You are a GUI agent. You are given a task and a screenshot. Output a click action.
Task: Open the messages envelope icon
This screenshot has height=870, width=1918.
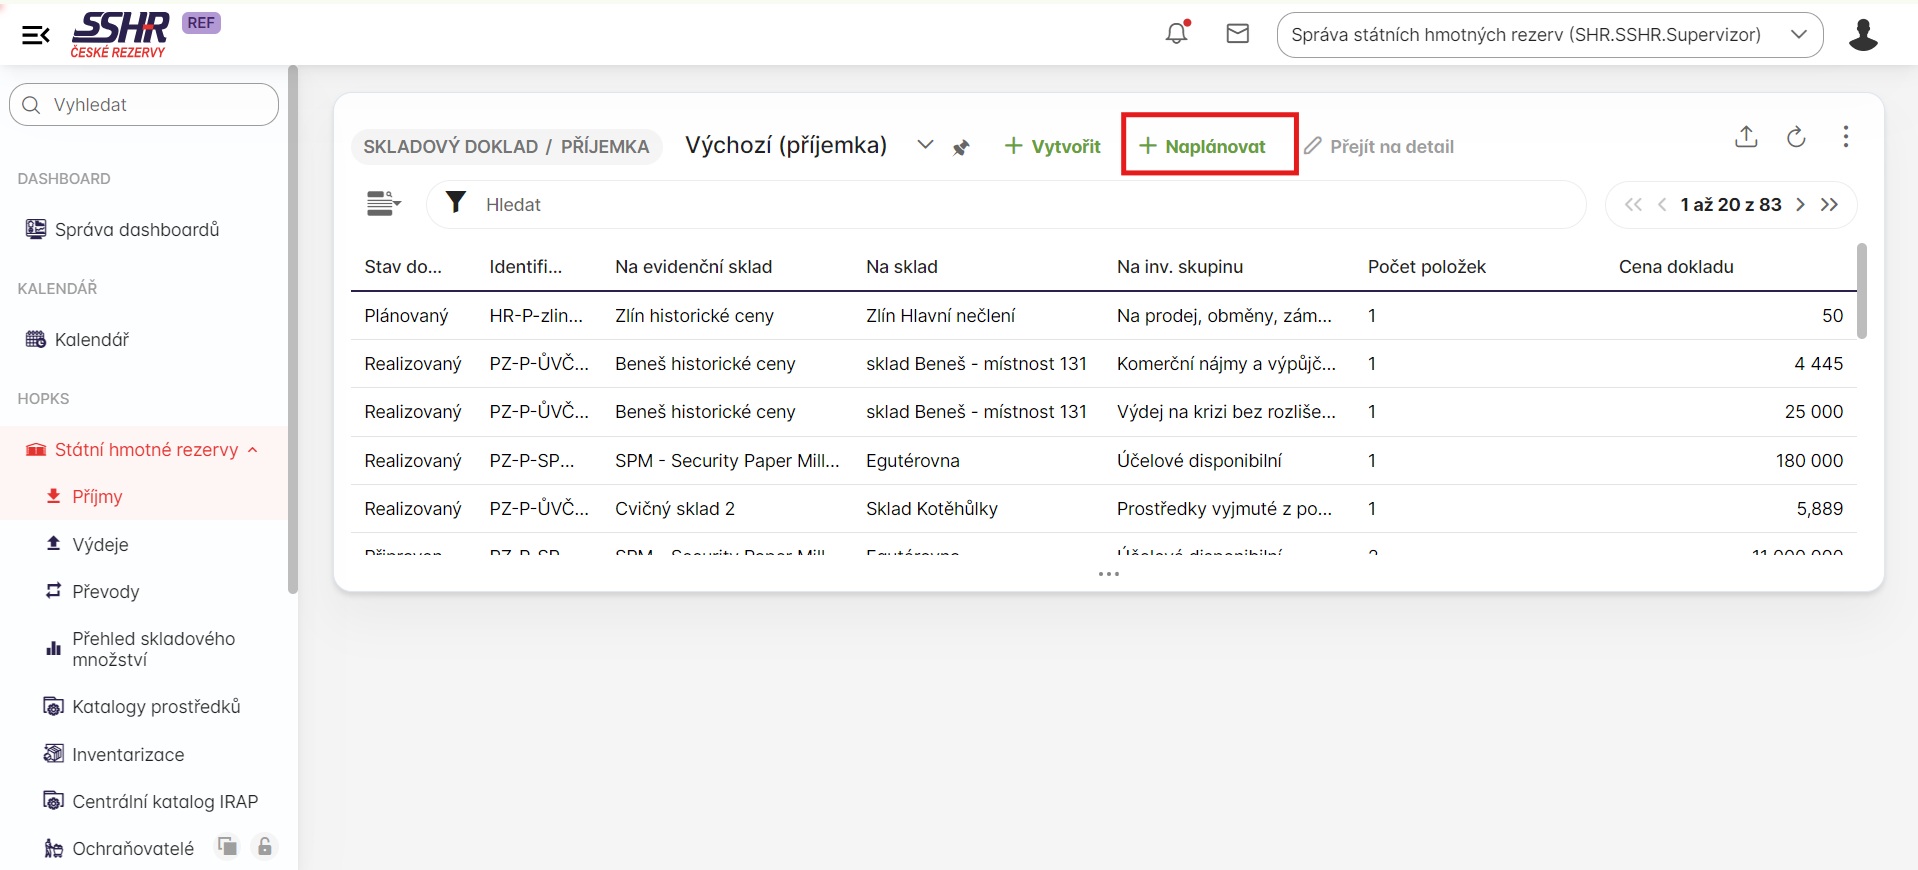pos(1237,34)
